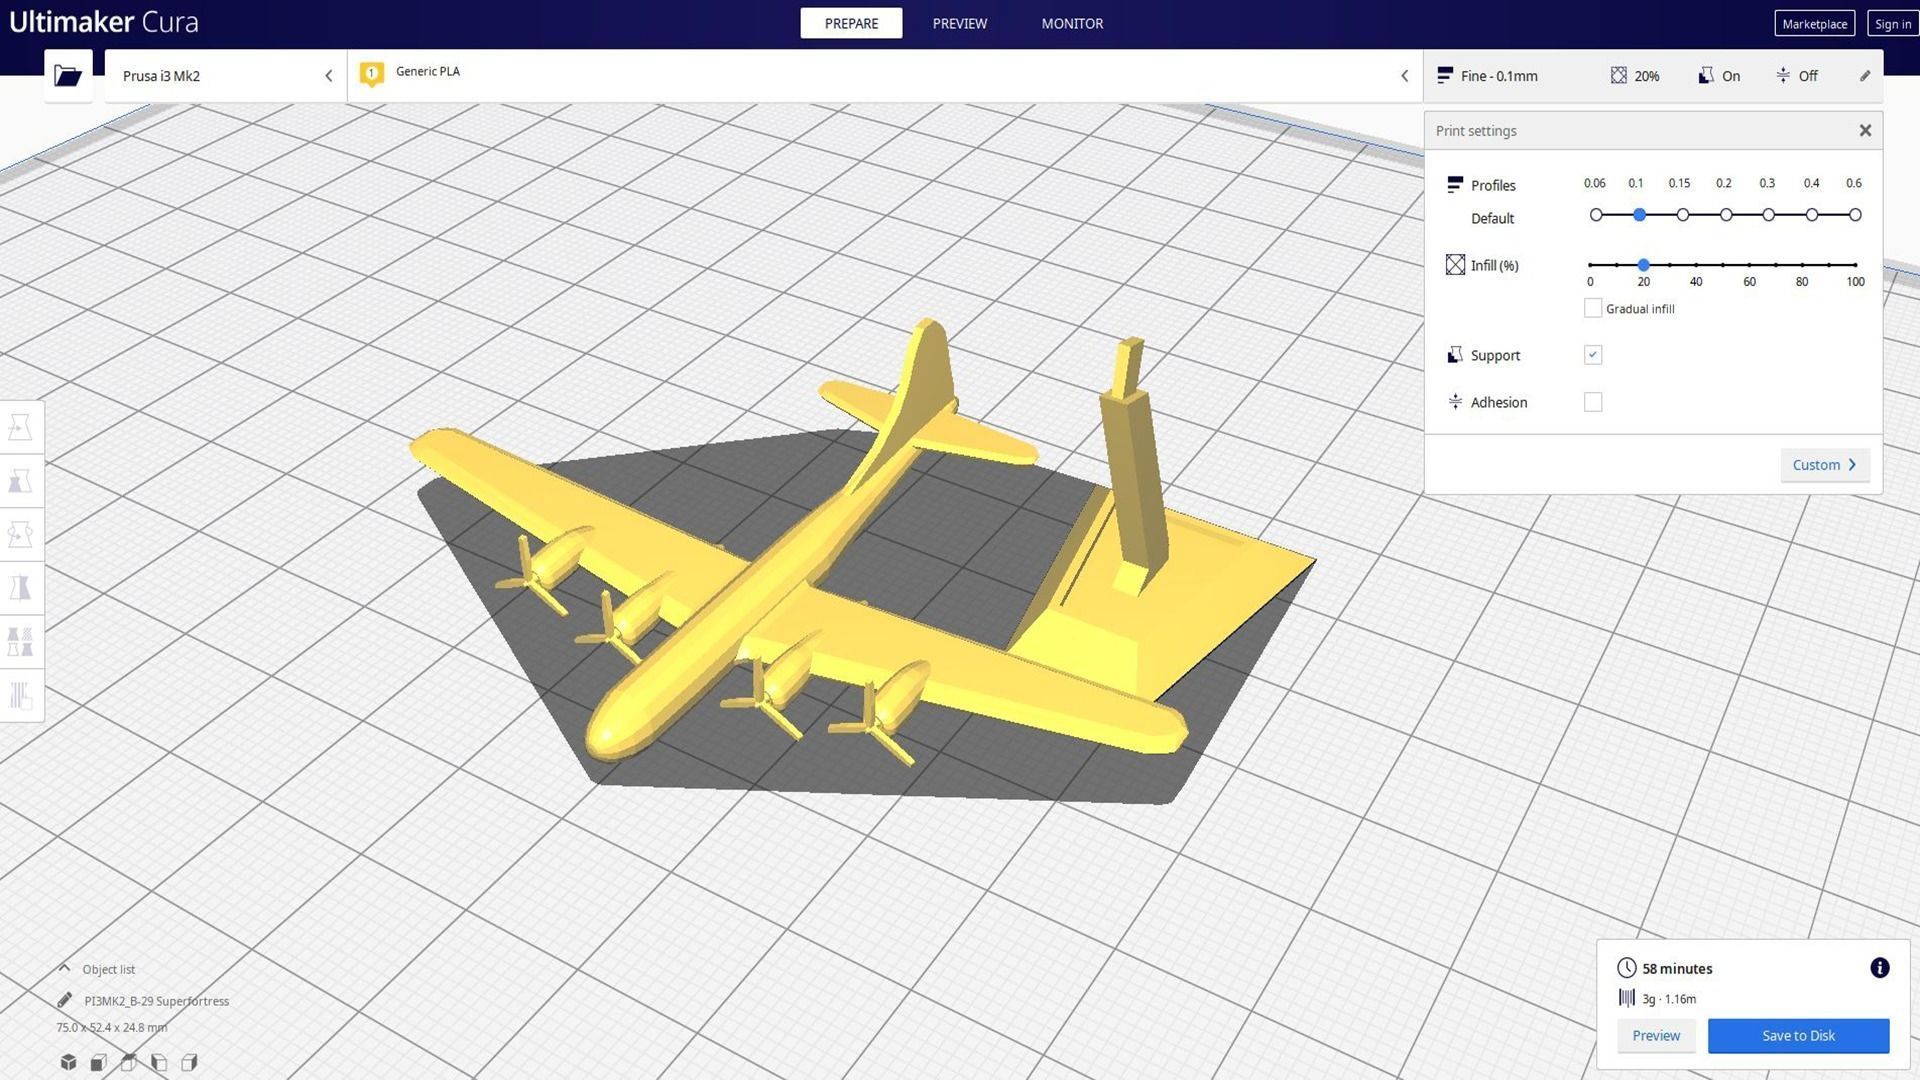Image resolution: width=1920 pixels, height=1080 pixels.
Task: Click adhesion Off indicator in header
Action: click(1796, 76)
